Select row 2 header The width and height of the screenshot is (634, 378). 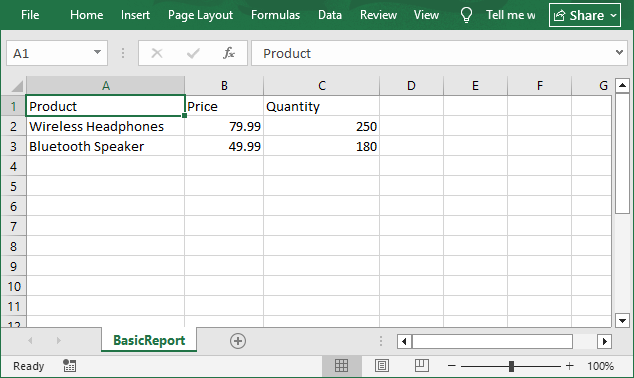point(13,126)
